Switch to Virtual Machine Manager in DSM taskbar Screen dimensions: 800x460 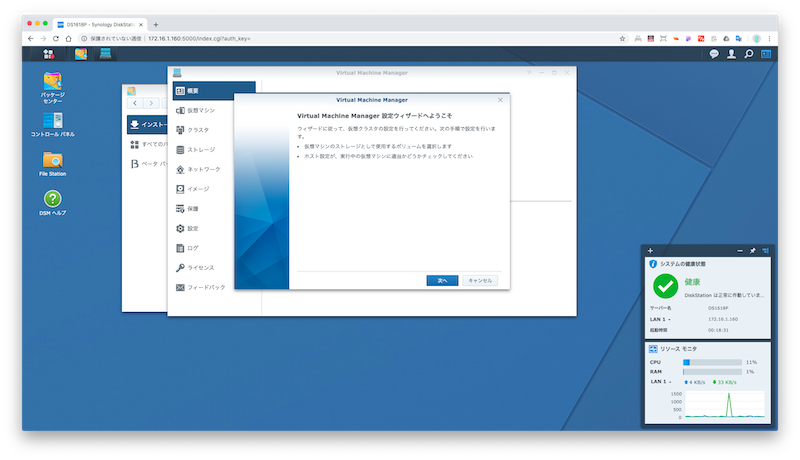coord(106,54)
